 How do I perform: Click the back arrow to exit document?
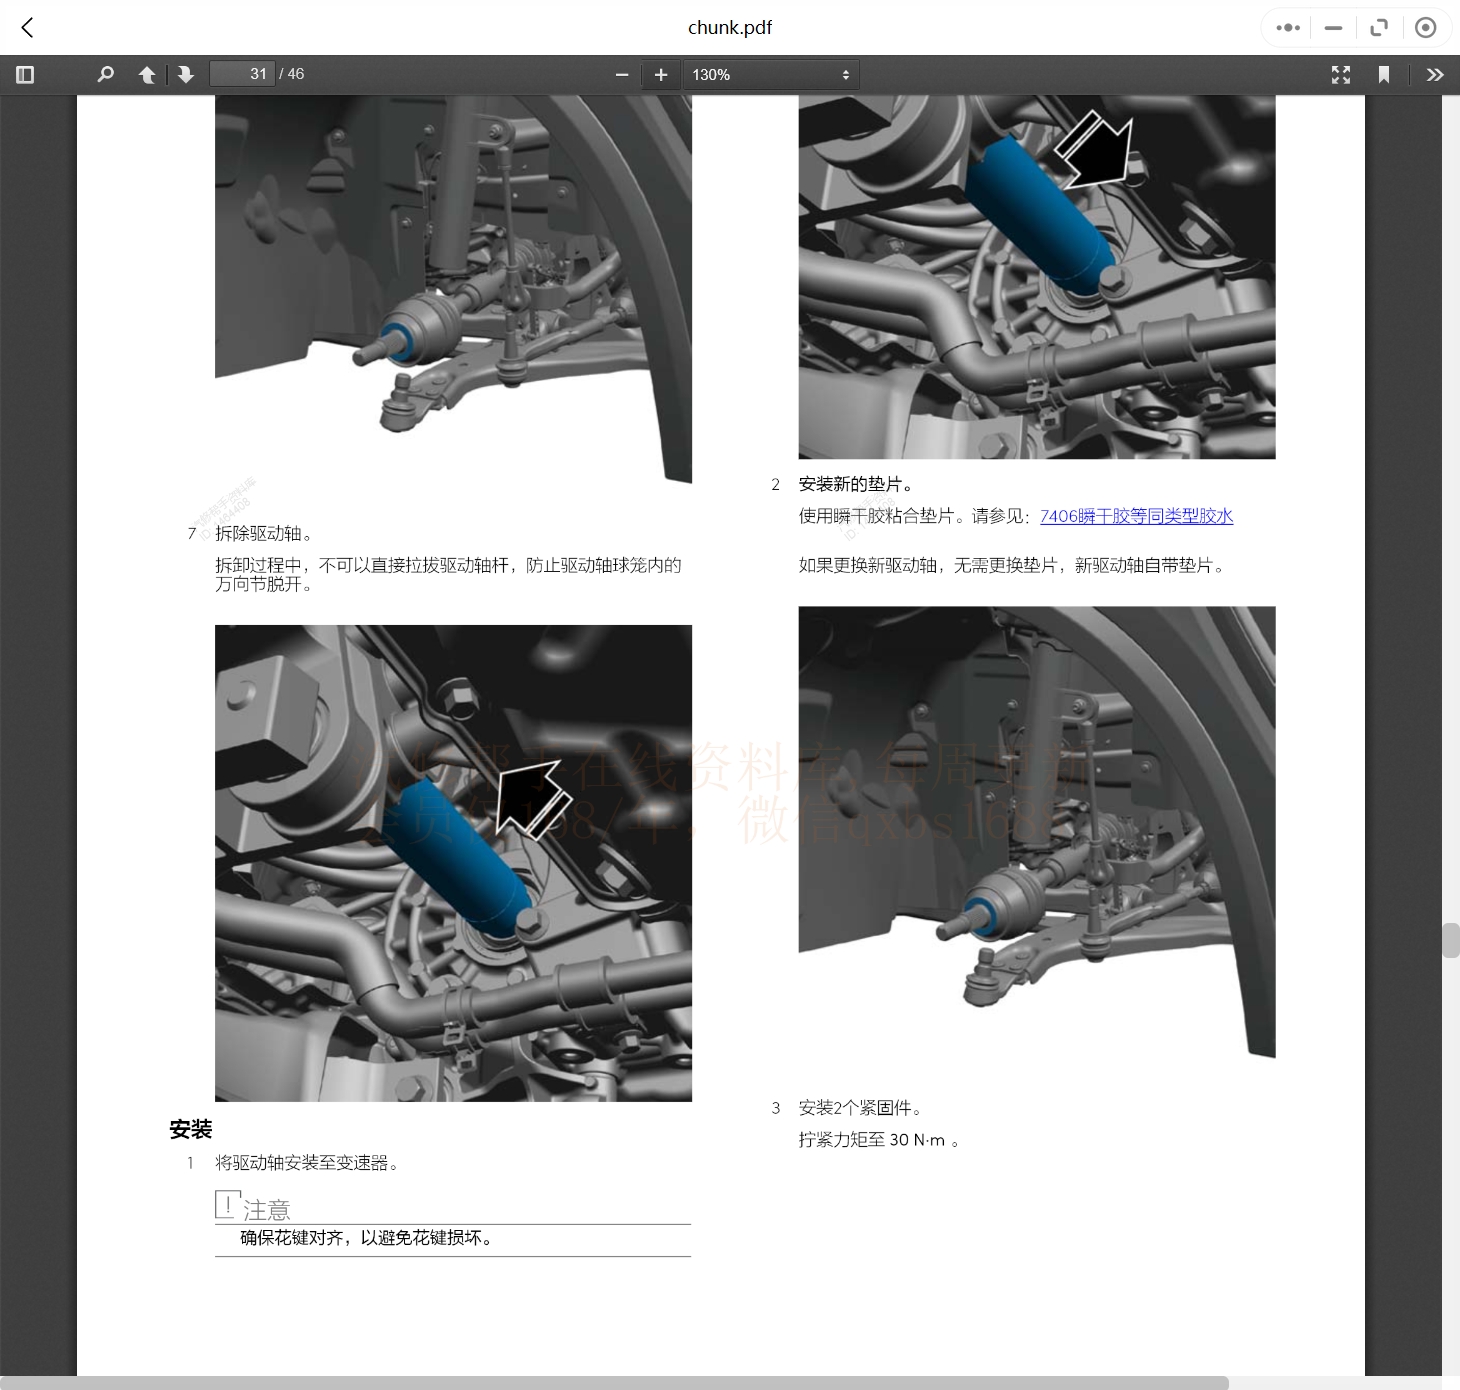pyautogui.click(x=28, y=28)
